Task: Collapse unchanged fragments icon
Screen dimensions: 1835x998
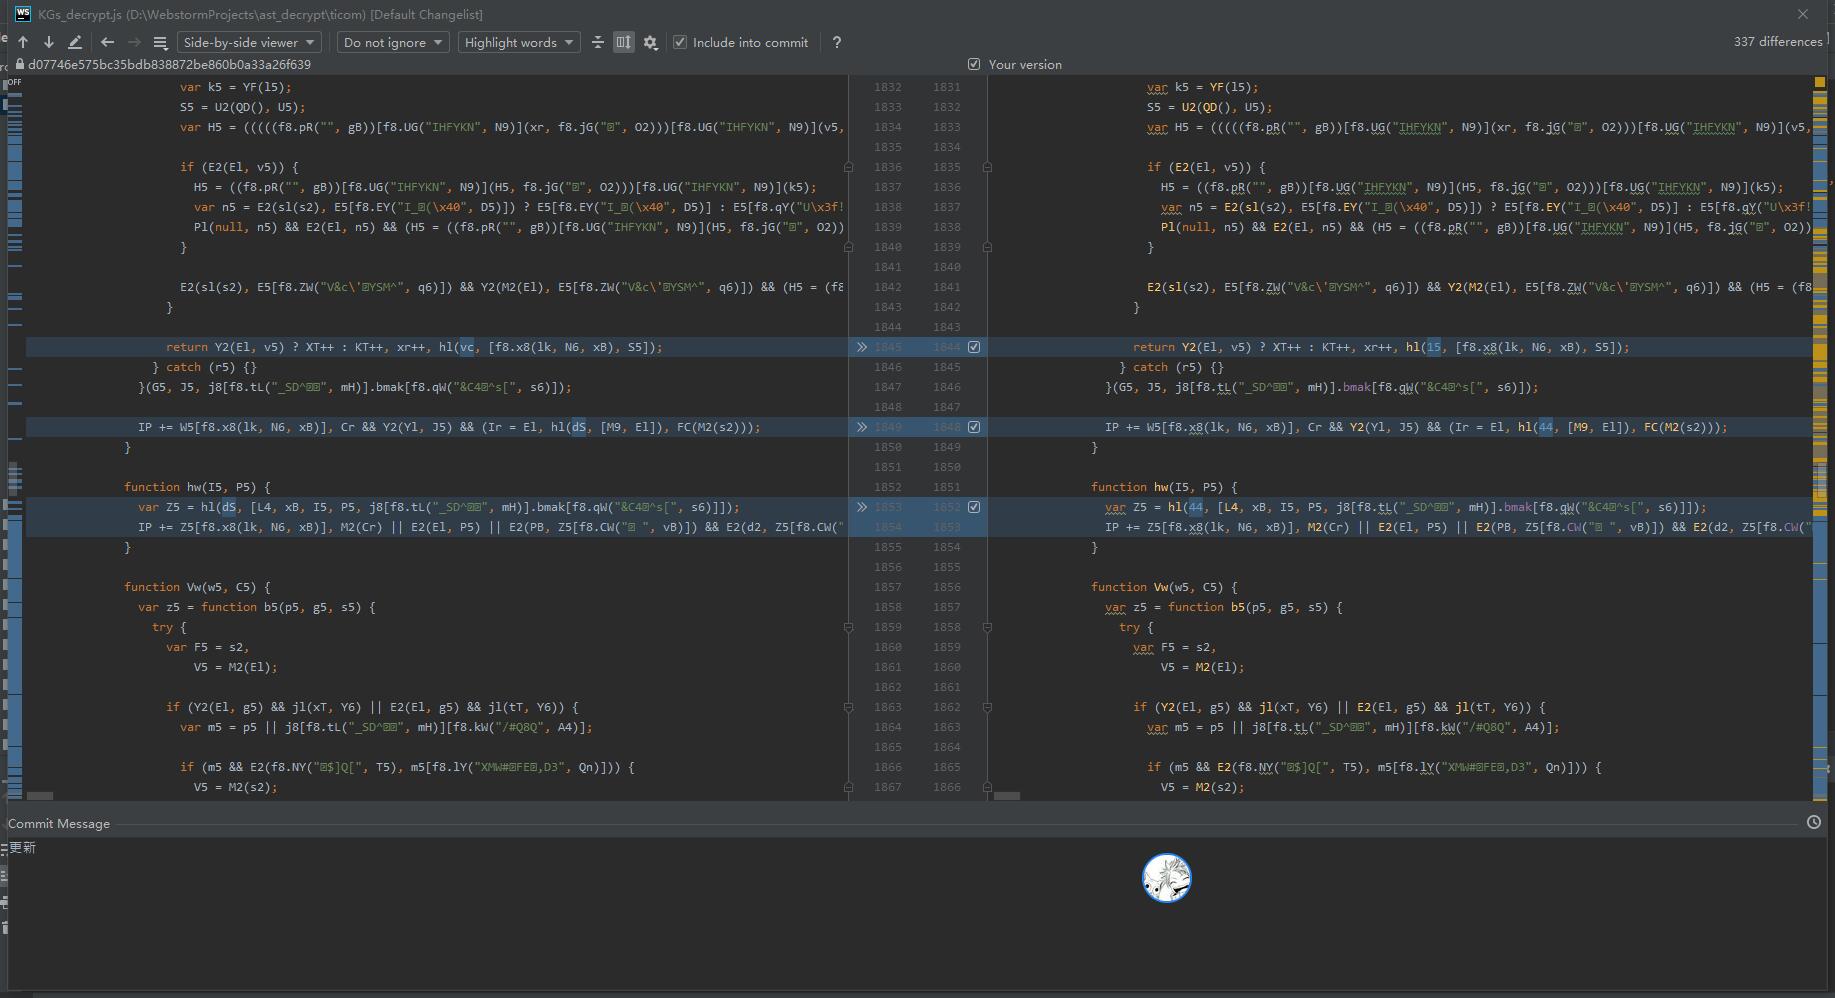Action: tap(597, 42)
